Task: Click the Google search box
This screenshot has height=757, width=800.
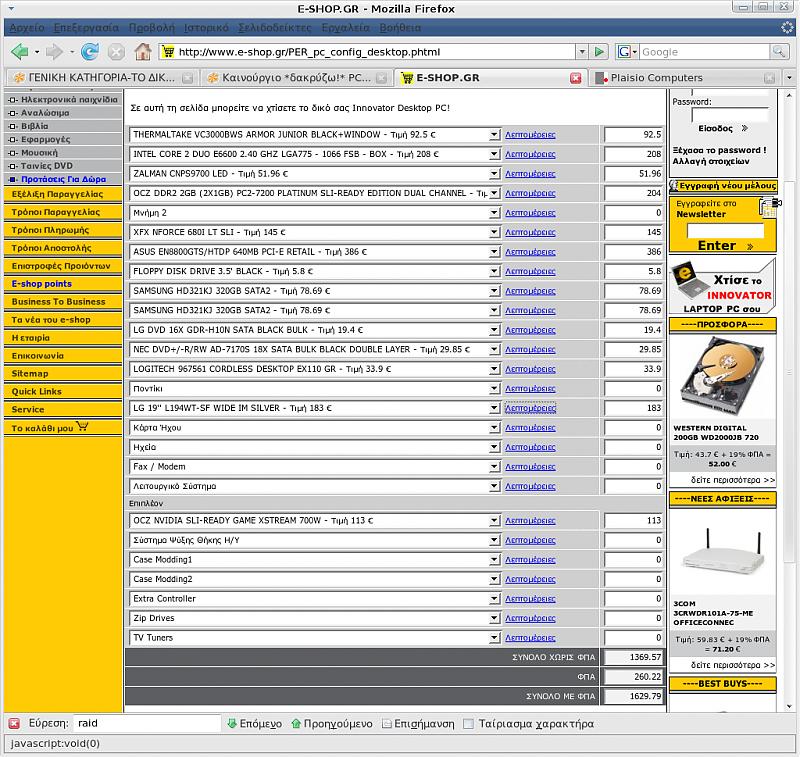Action: coord(704,52)
